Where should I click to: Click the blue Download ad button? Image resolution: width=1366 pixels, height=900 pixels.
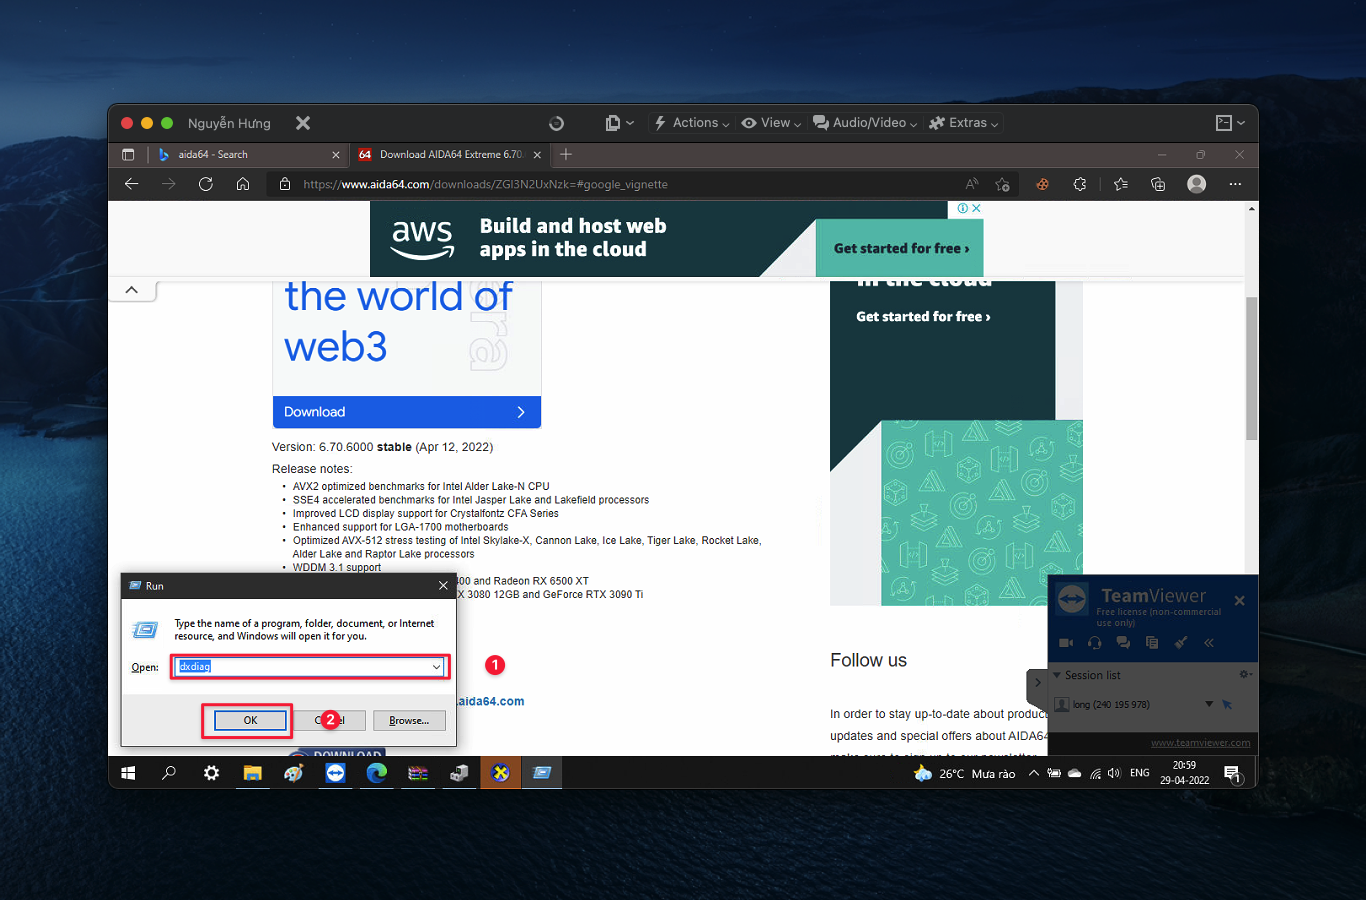[x=406, y=412]
